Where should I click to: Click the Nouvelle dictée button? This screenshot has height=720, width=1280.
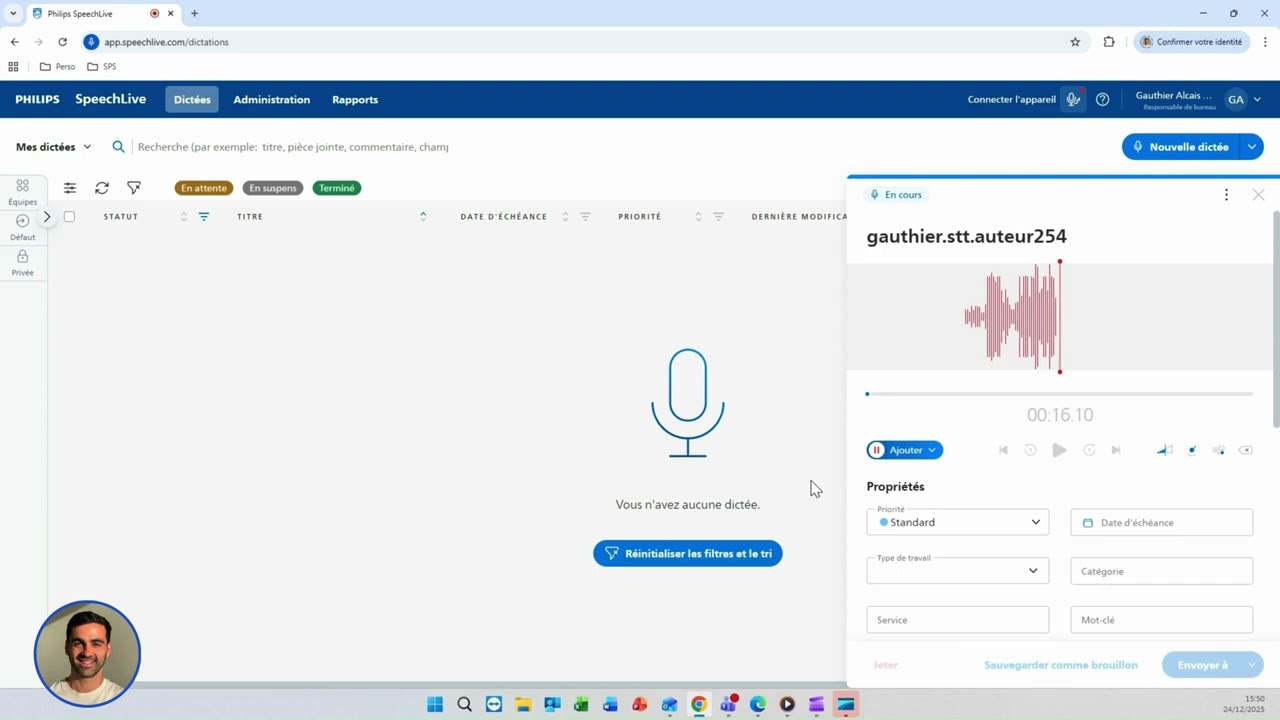coord(1181,147)
